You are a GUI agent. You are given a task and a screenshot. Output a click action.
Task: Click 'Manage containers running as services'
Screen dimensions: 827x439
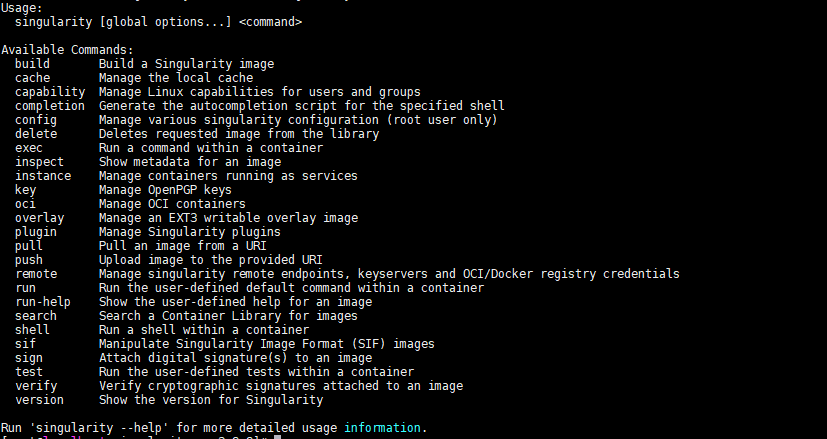tap(228, 176)
